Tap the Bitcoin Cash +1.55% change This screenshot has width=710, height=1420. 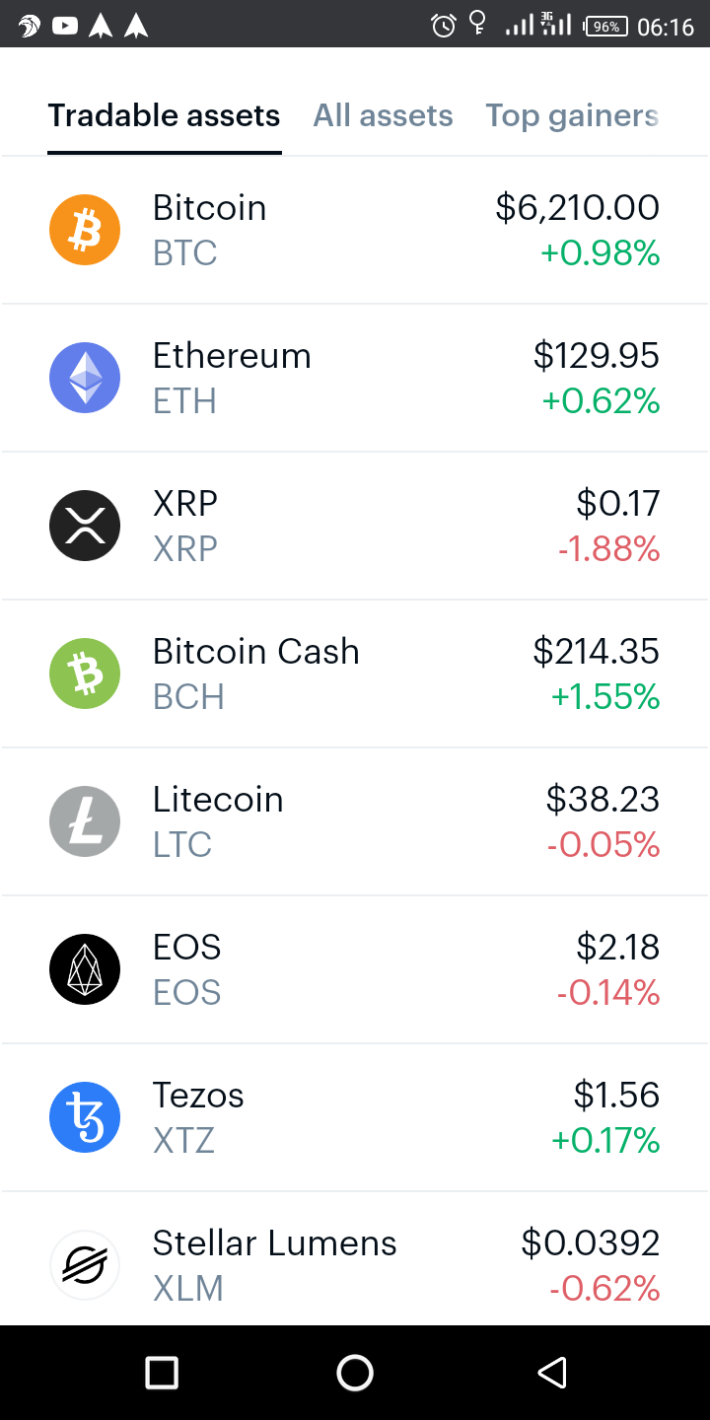pyautogui.click(x=605, y=697)
